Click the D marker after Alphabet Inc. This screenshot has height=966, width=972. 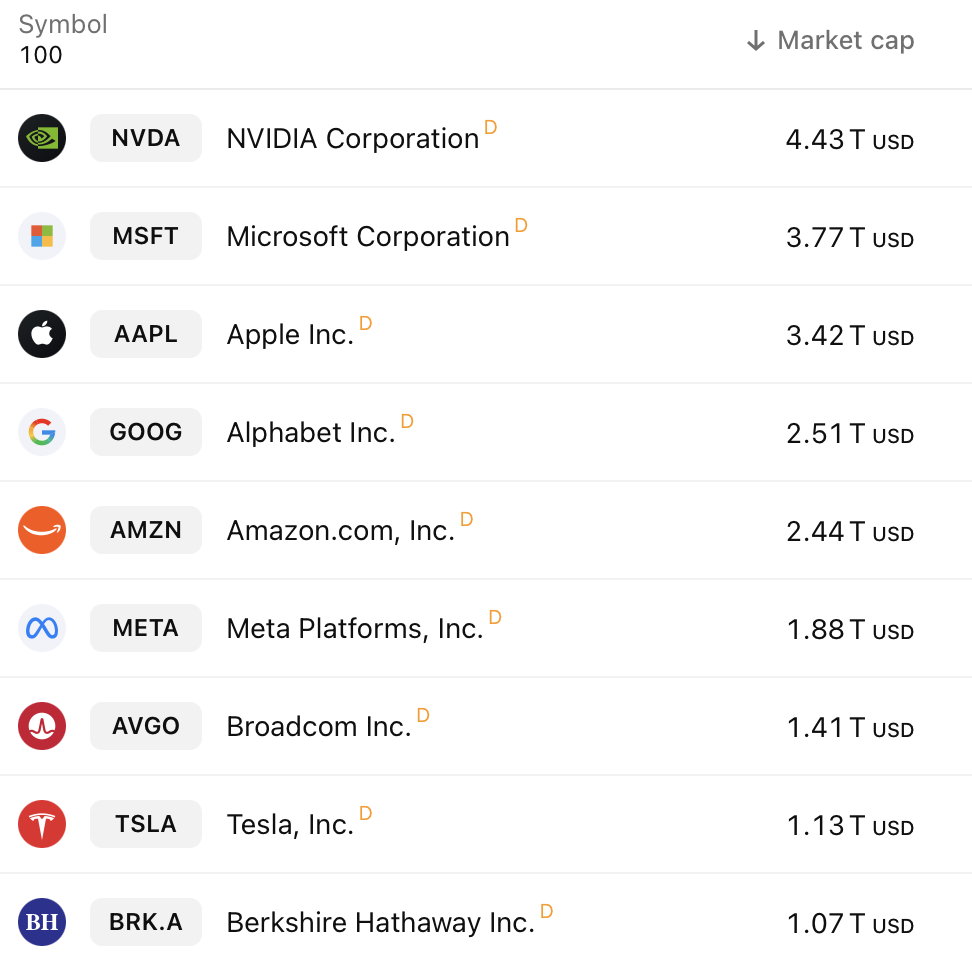(407, 421)
